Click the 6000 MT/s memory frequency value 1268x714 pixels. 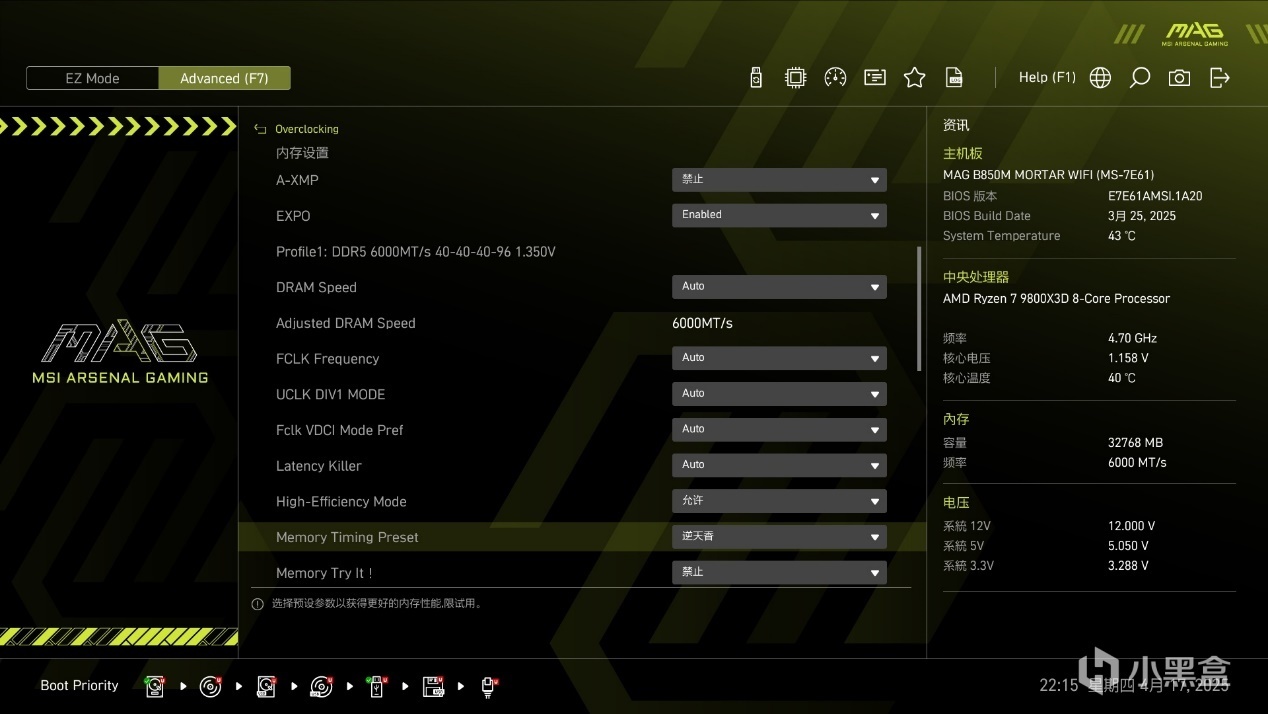pos(1137,462)
